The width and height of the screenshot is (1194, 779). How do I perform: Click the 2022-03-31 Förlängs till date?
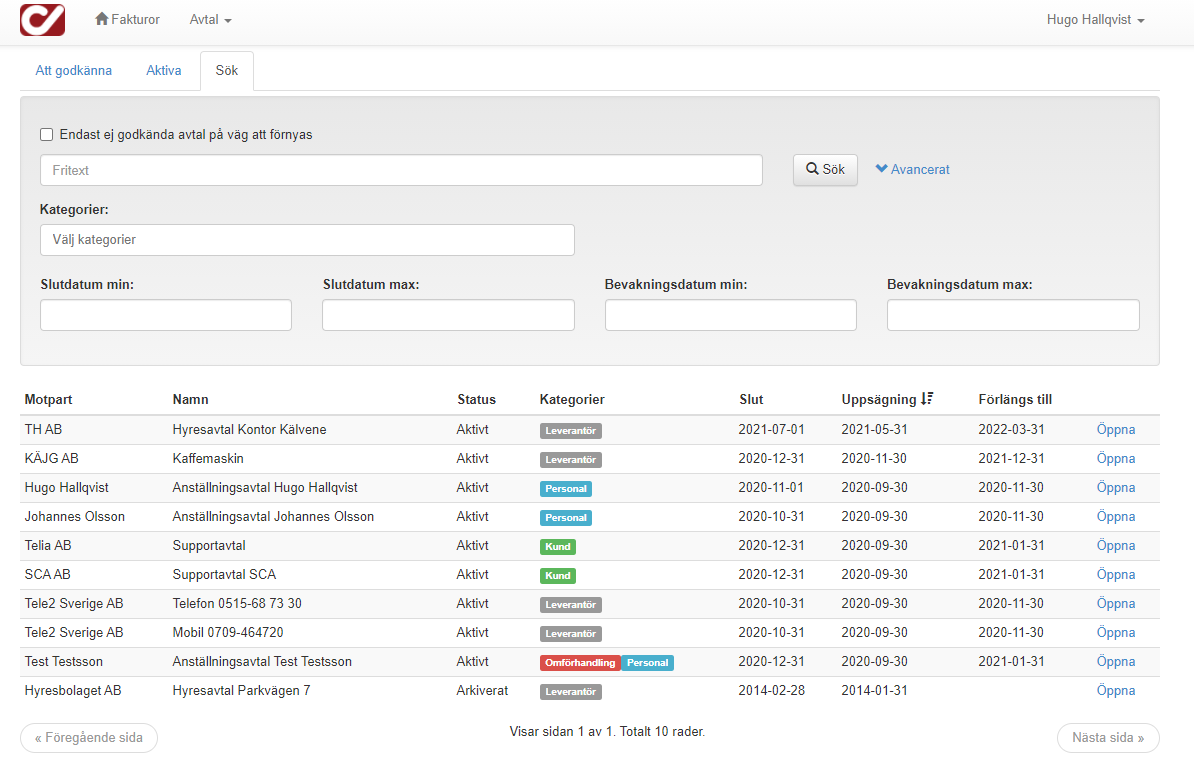(x=1011, y=429)
